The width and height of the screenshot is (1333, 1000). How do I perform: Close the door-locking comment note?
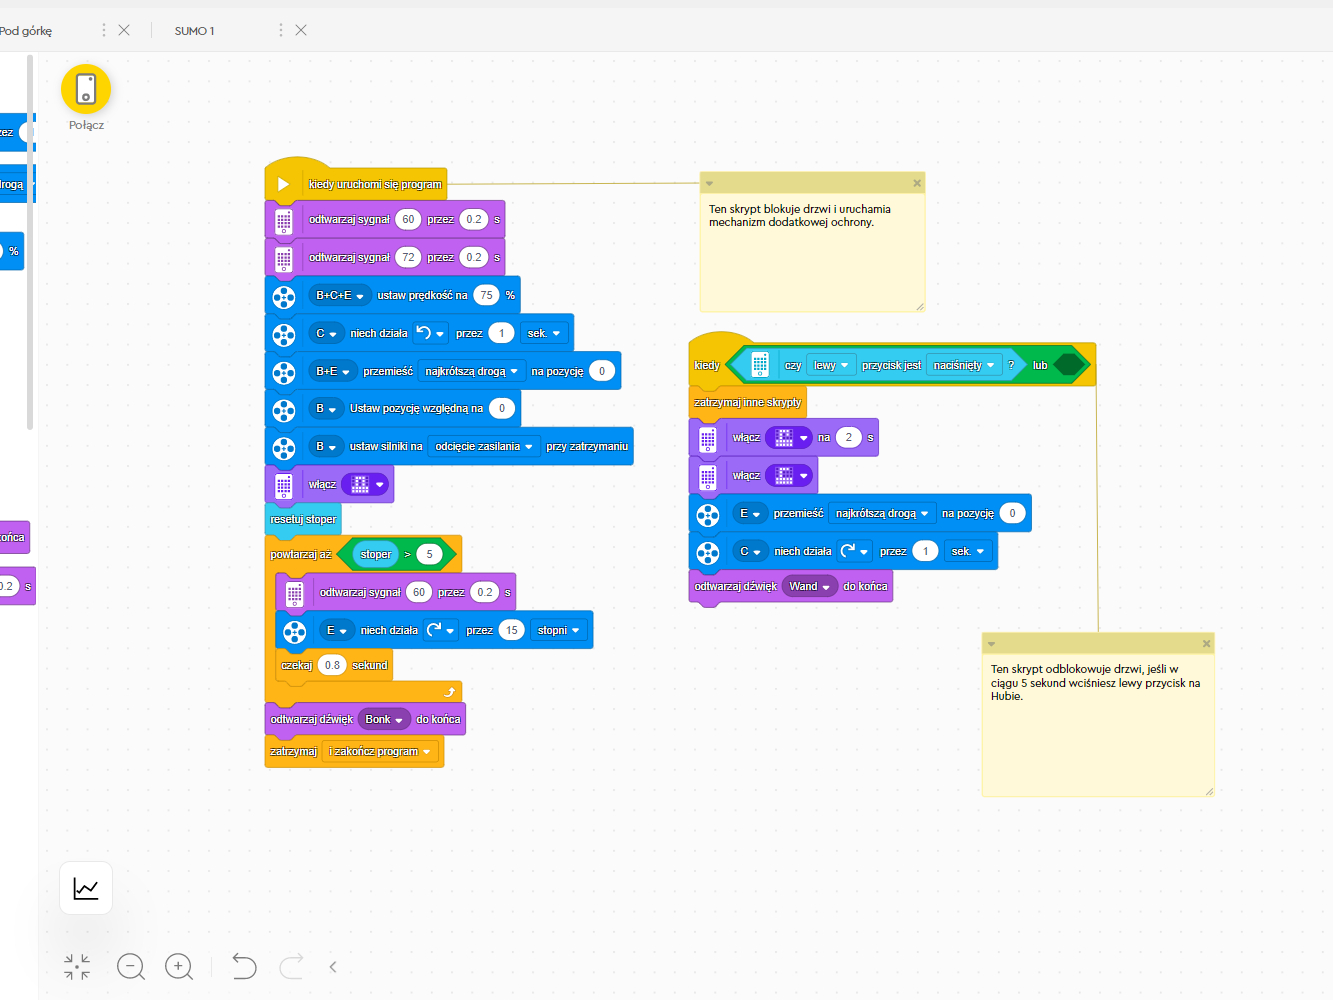point(917,183)
